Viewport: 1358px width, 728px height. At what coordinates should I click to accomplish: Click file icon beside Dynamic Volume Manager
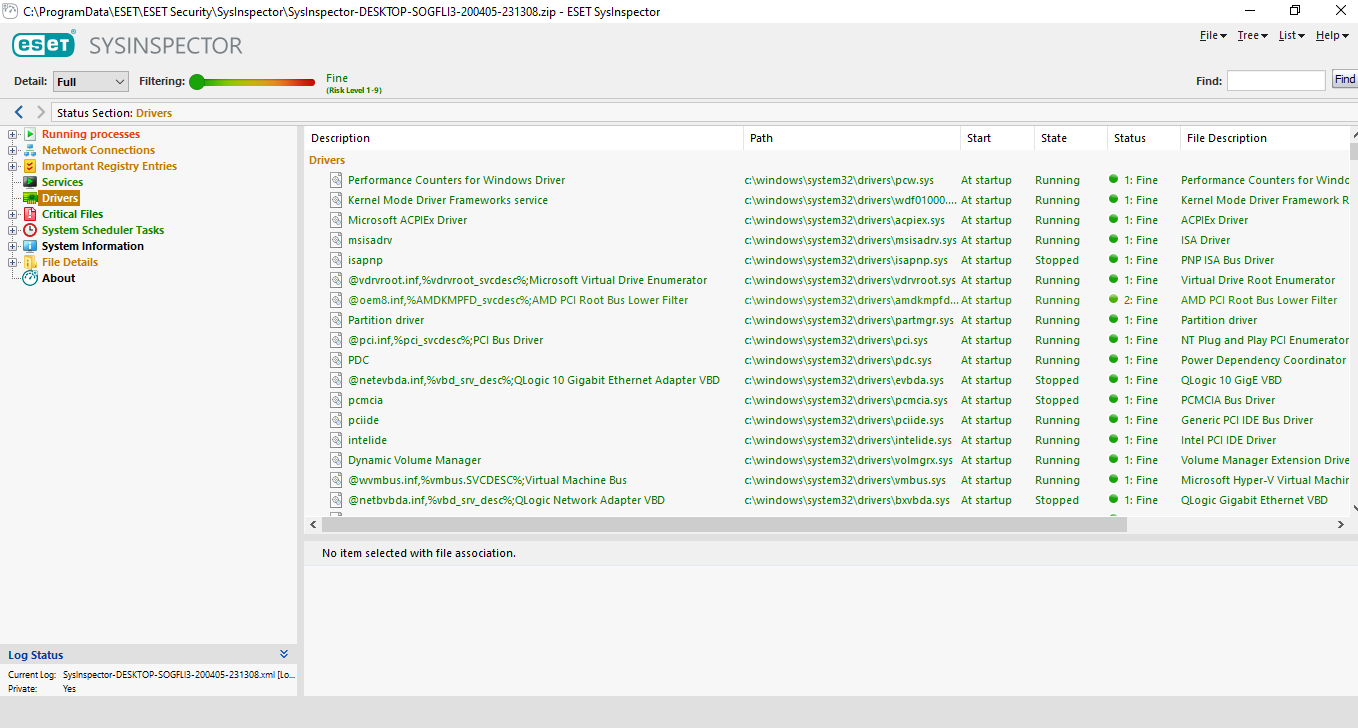point(336,460)
